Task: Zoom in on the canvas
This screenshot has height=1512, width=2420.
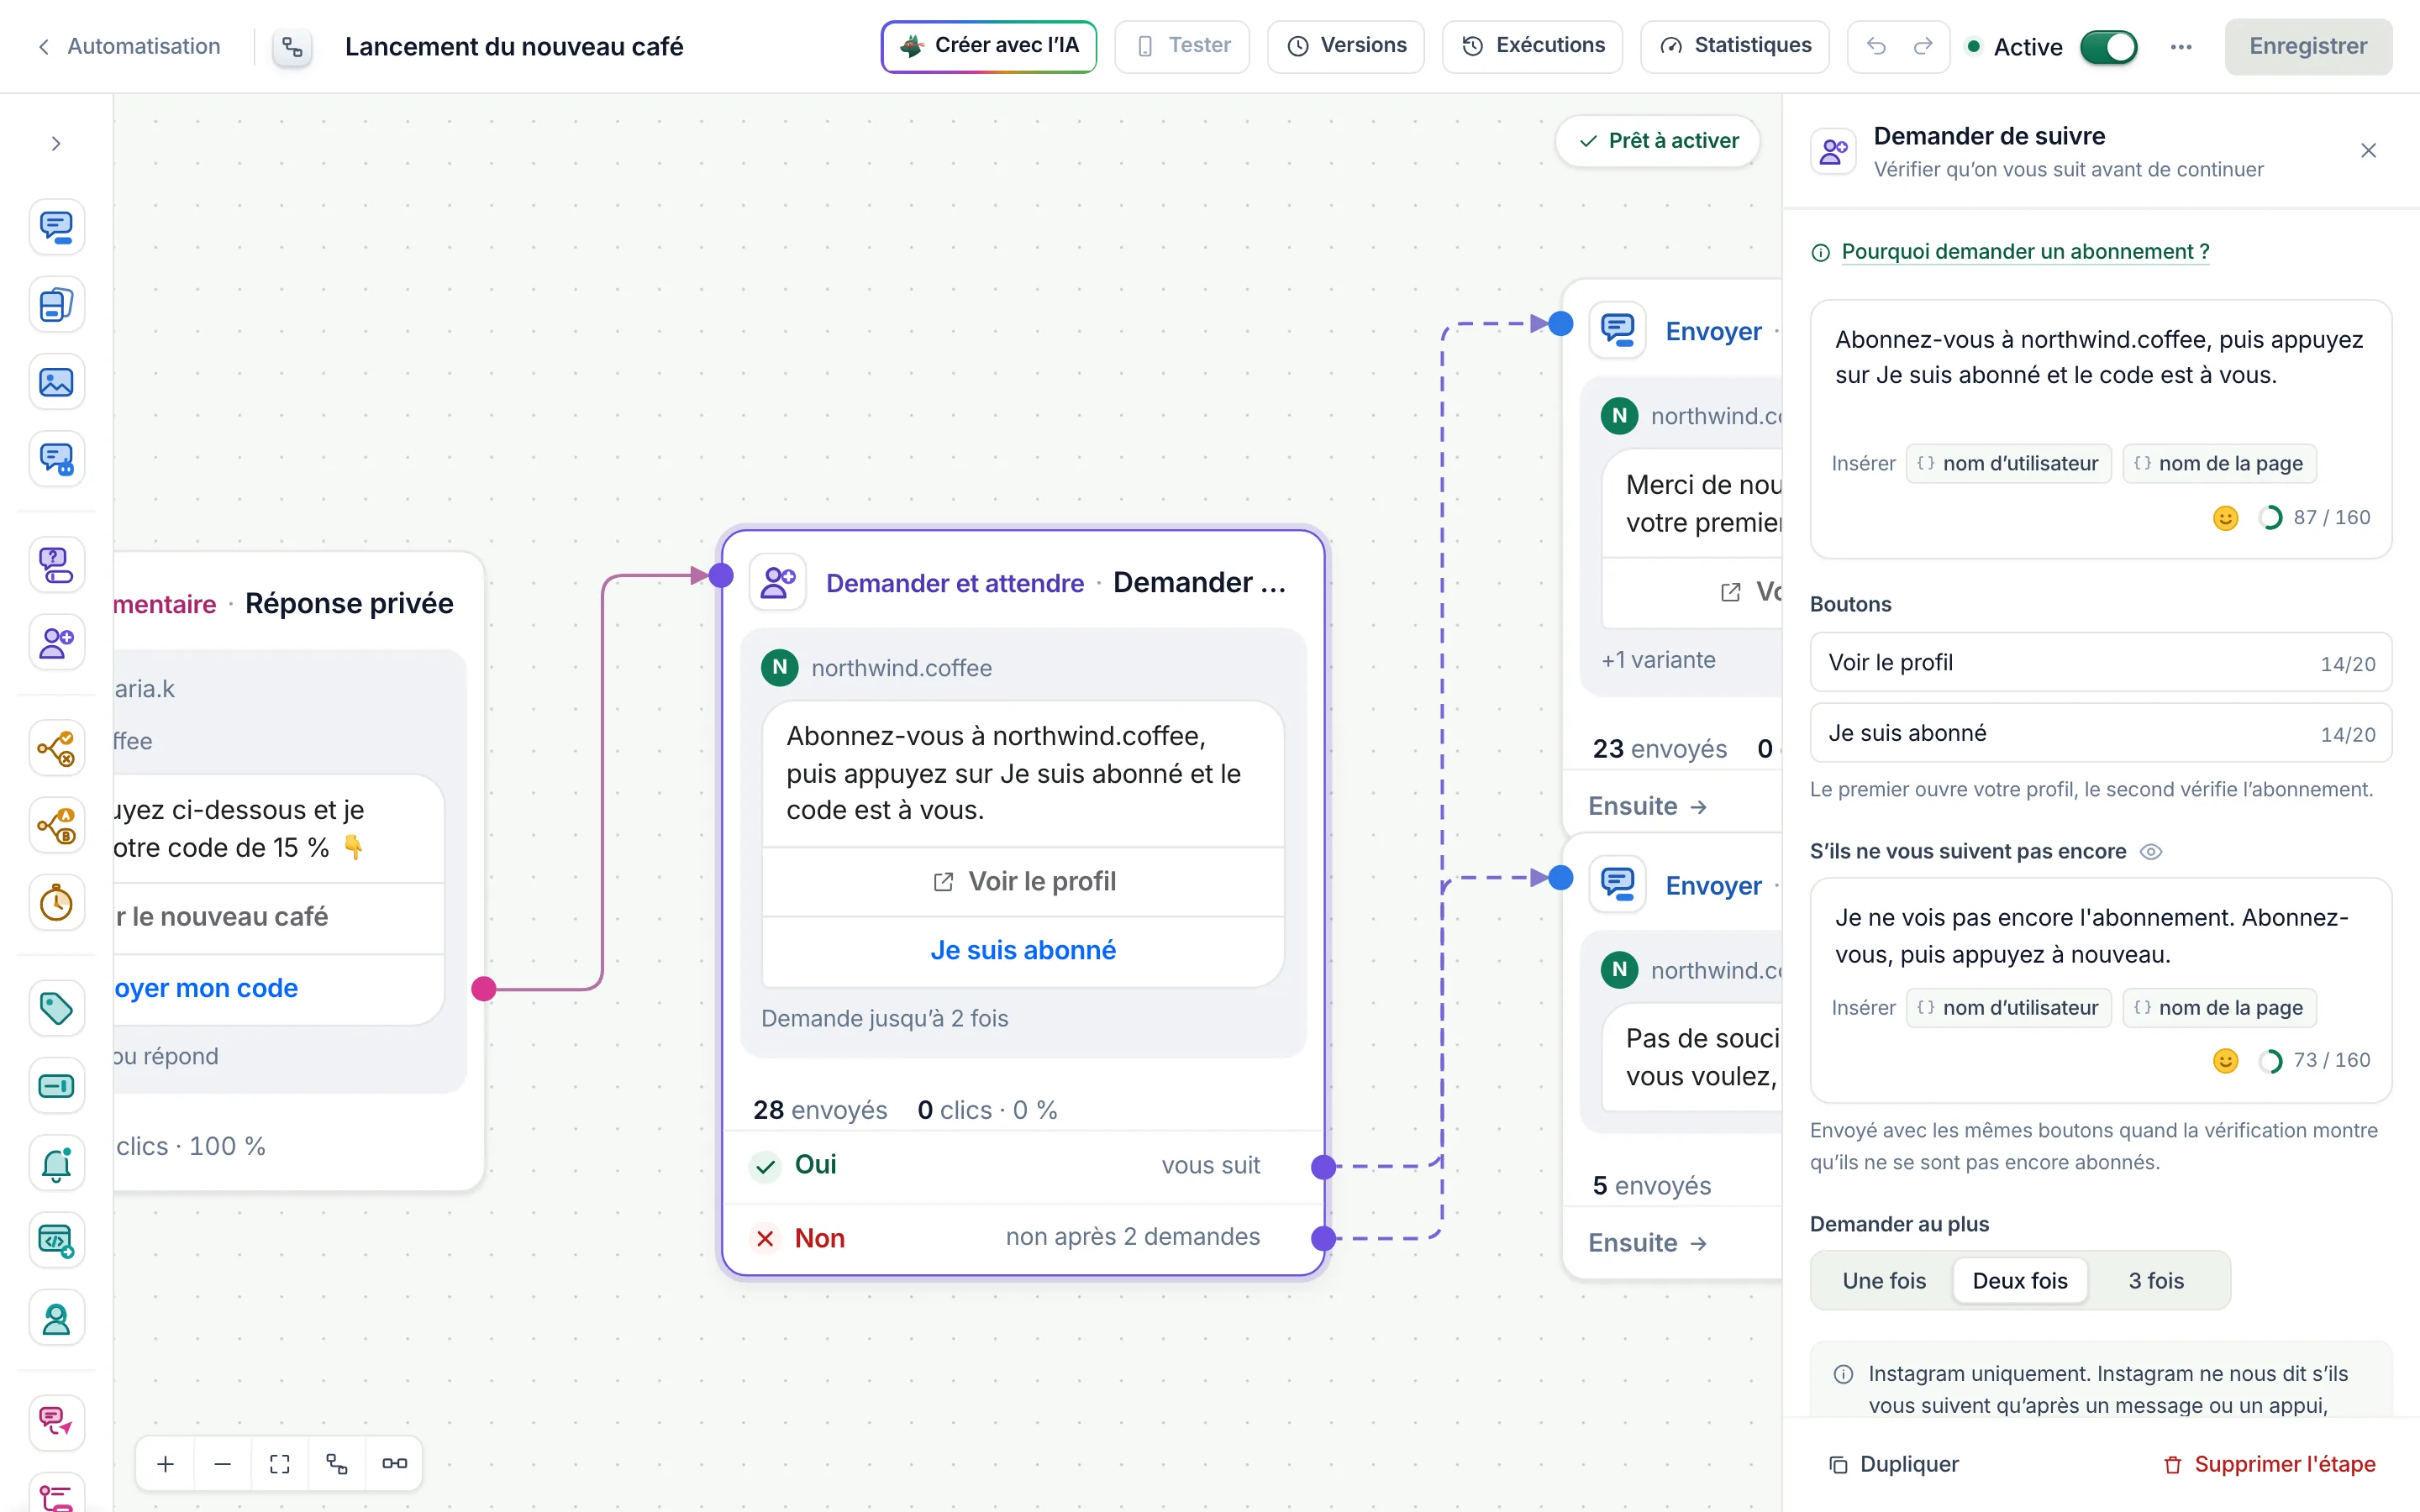Action: [x=166, y=1464]
